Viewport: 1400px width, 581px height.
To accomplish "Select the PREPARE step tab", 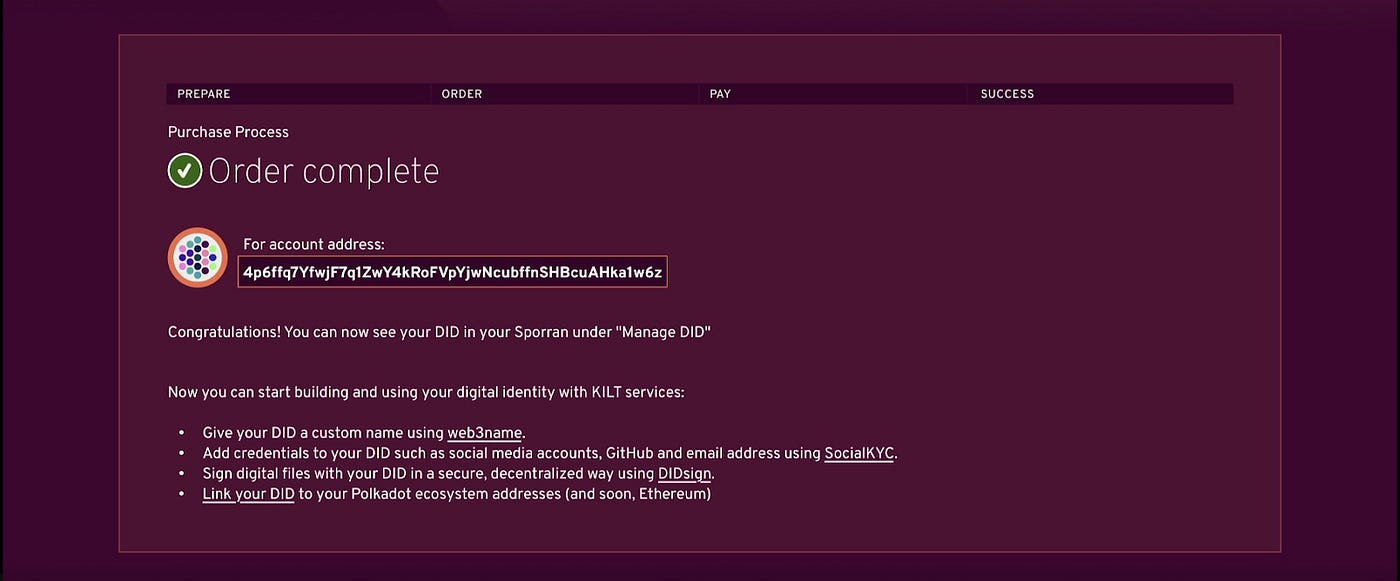I will point(299,94).
